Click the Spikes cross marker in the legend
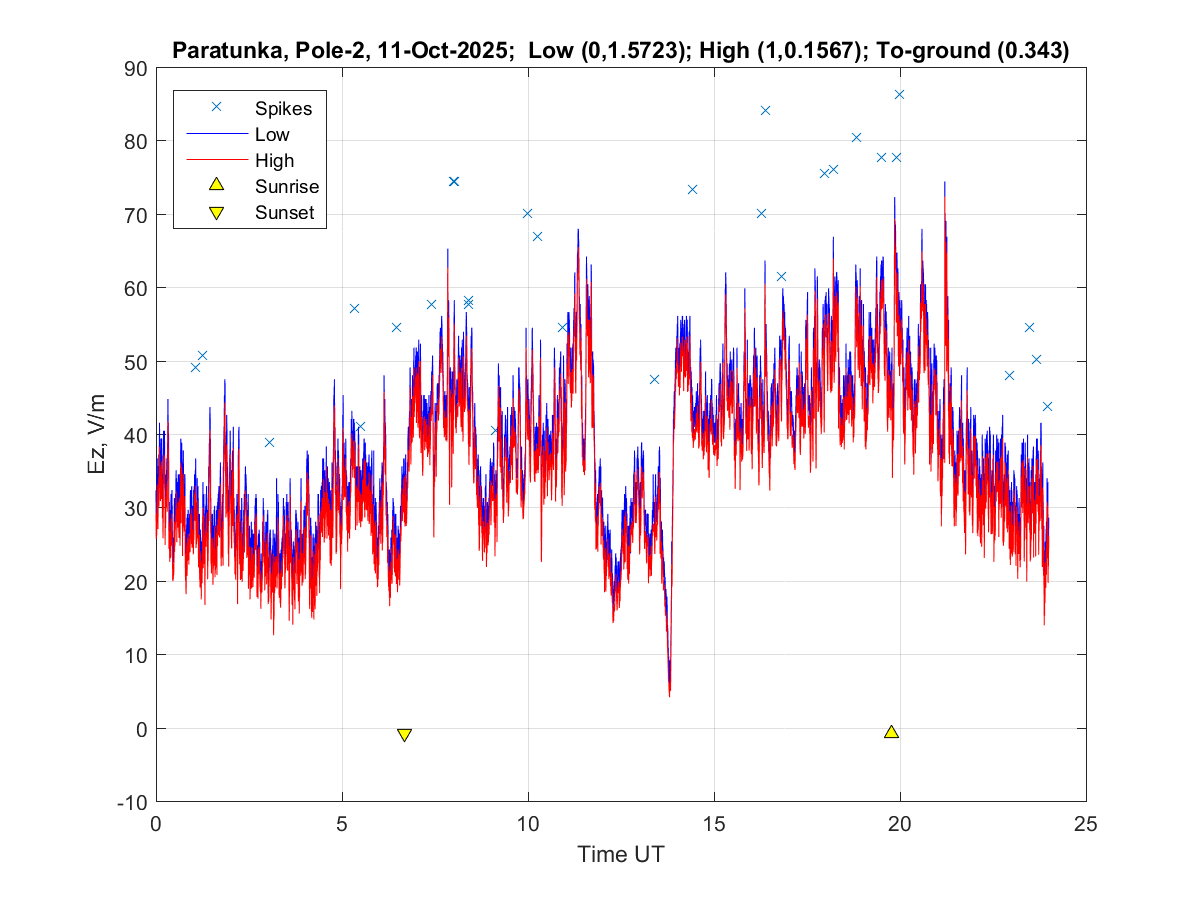This screenshot has height=900, width=1200. (x=214, y=106)
